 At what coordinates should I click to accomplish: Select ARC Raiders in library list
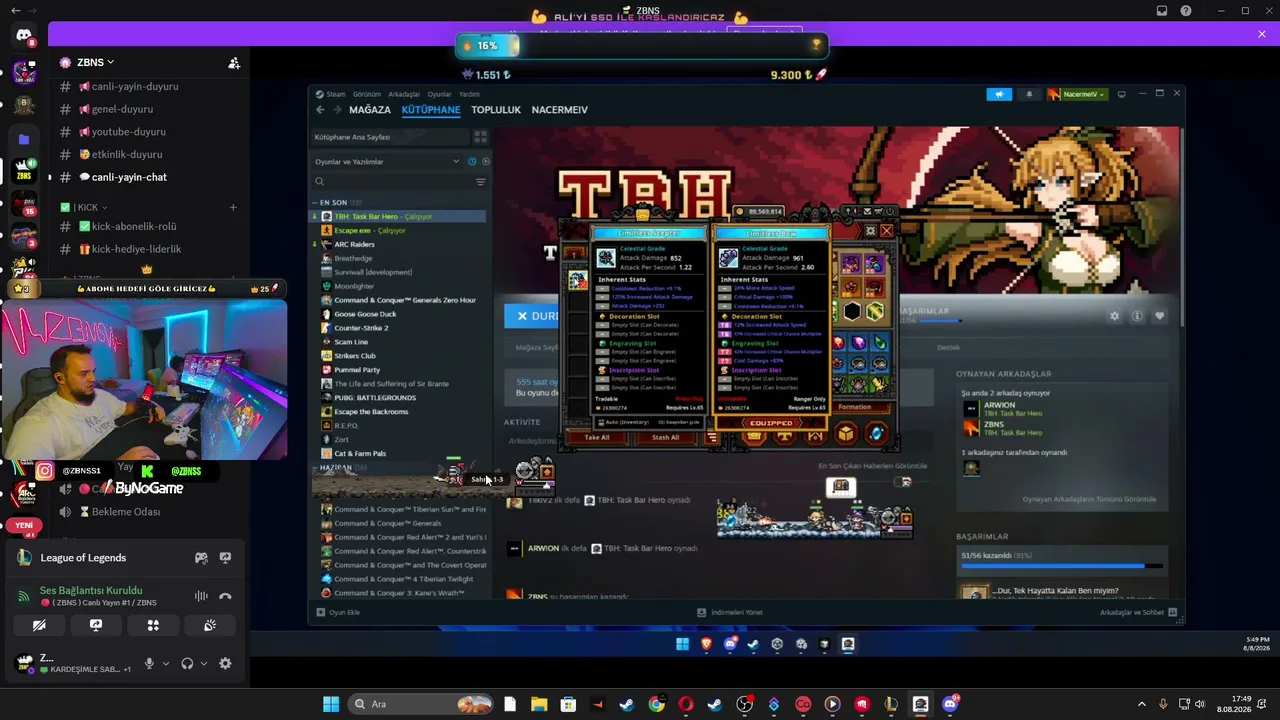pos(355,244)
